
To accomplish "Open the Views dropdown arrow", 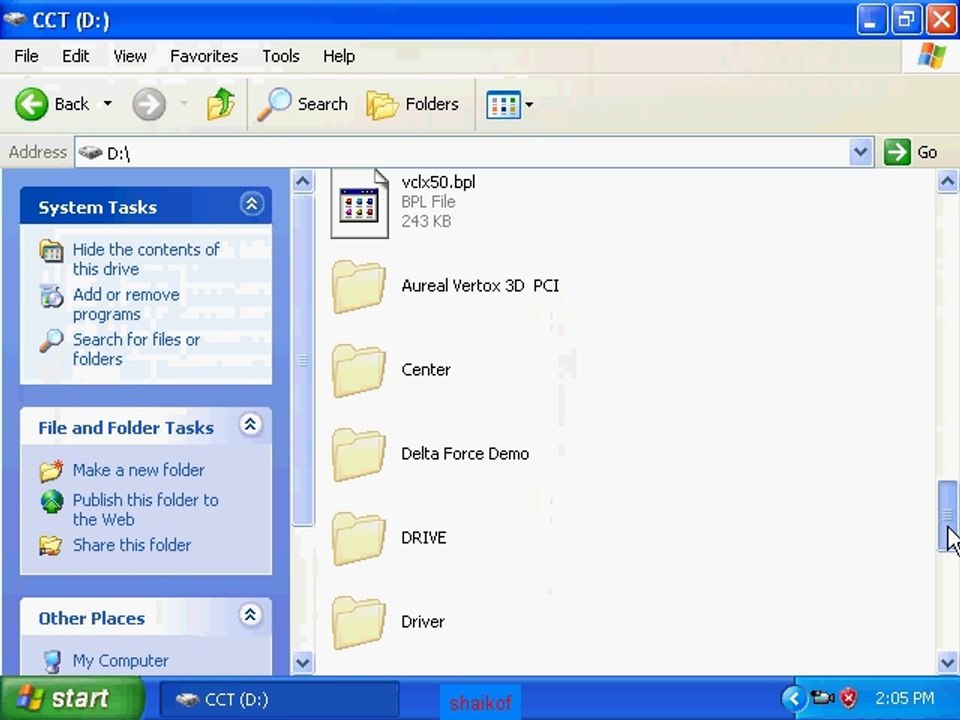I will 529,105.
